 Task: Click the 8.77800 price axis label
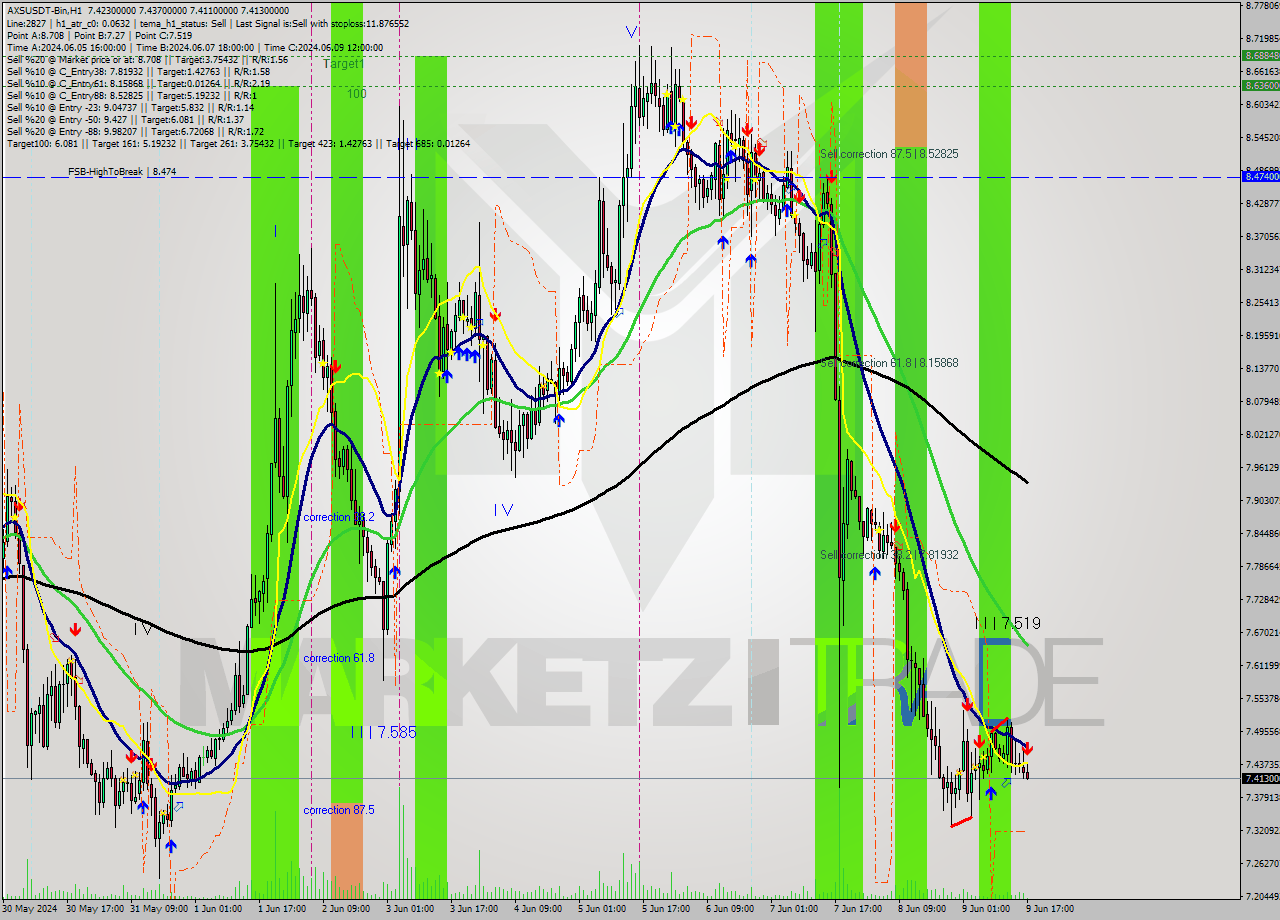coord(1262,6)
